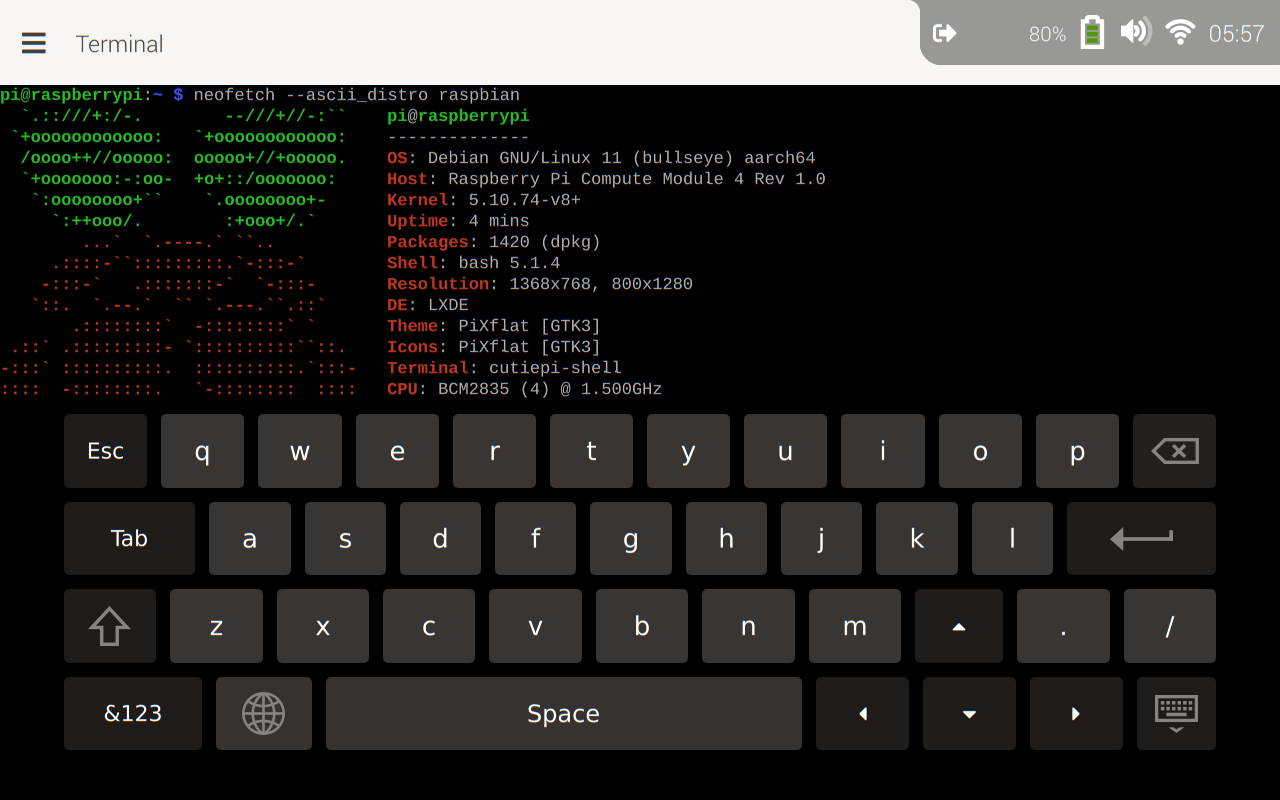Click the Packages 1420 (dpkg) line
The width and height of the screenshot is (1280, 800).
click(494, 242)
